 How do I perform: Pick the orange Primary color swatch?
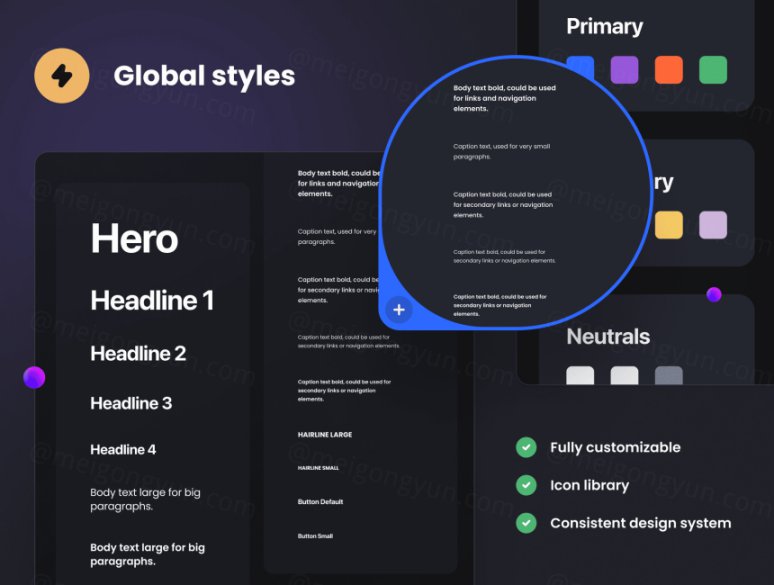tap(668, 70)
